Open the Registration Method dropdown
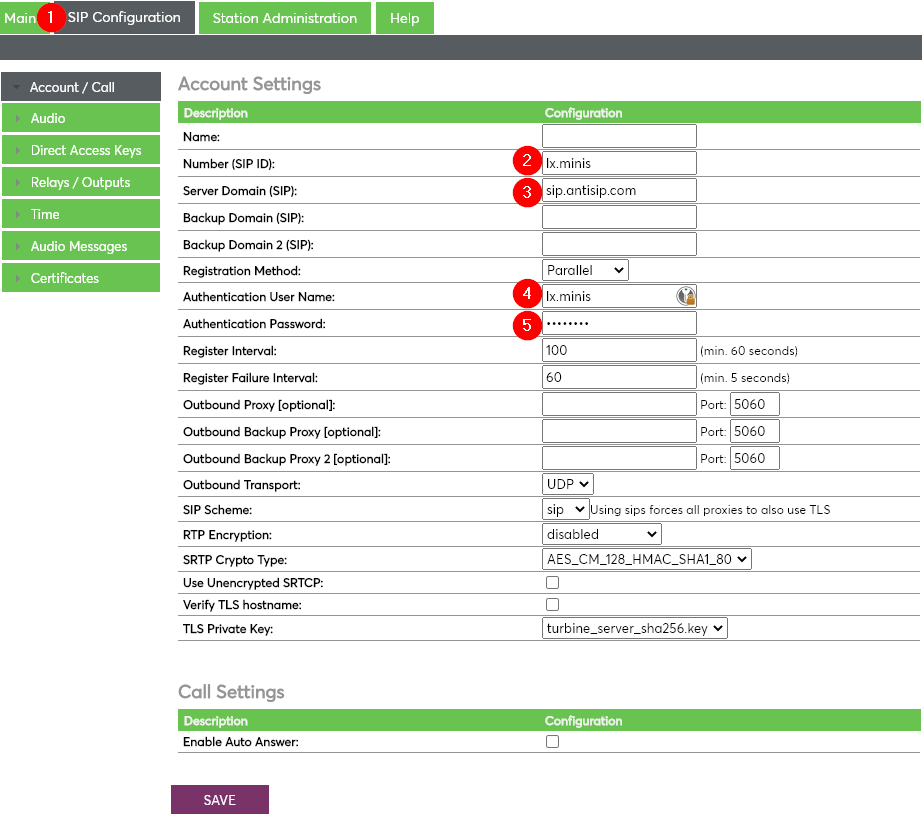The image size is (922, 815). 585,270
